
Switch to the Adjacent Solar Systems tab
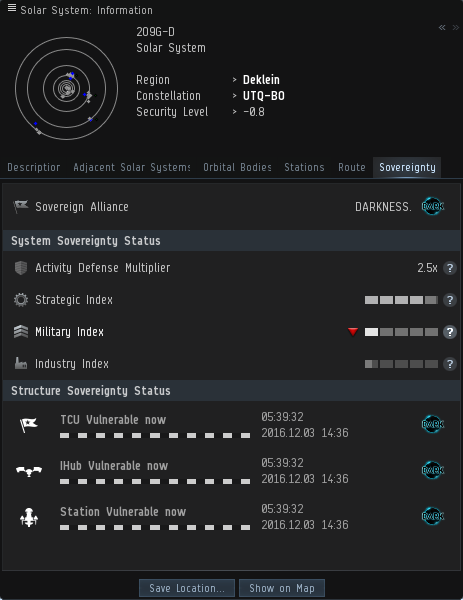tap(132, 167)
